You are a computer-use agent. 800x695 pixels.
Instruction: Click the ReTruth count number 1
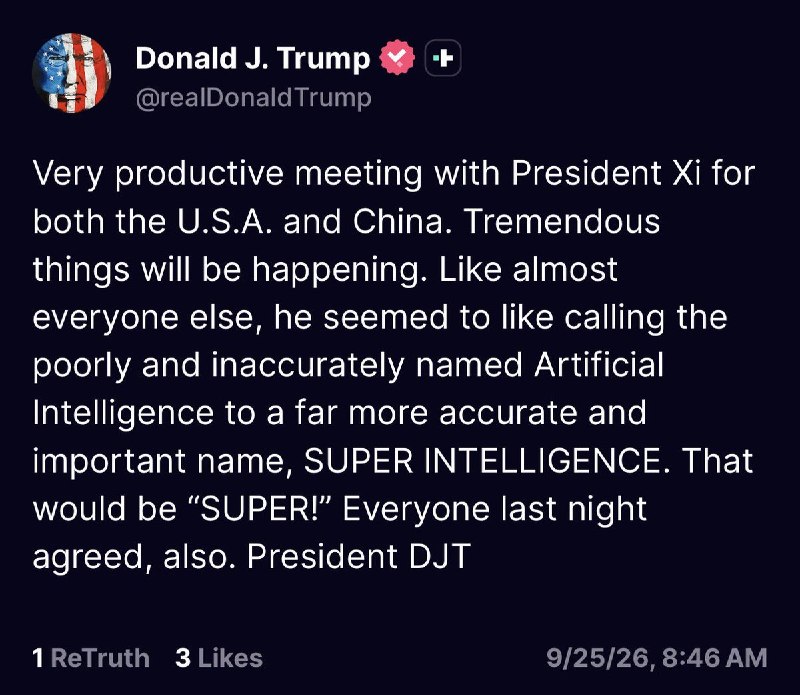click(38, 658)
